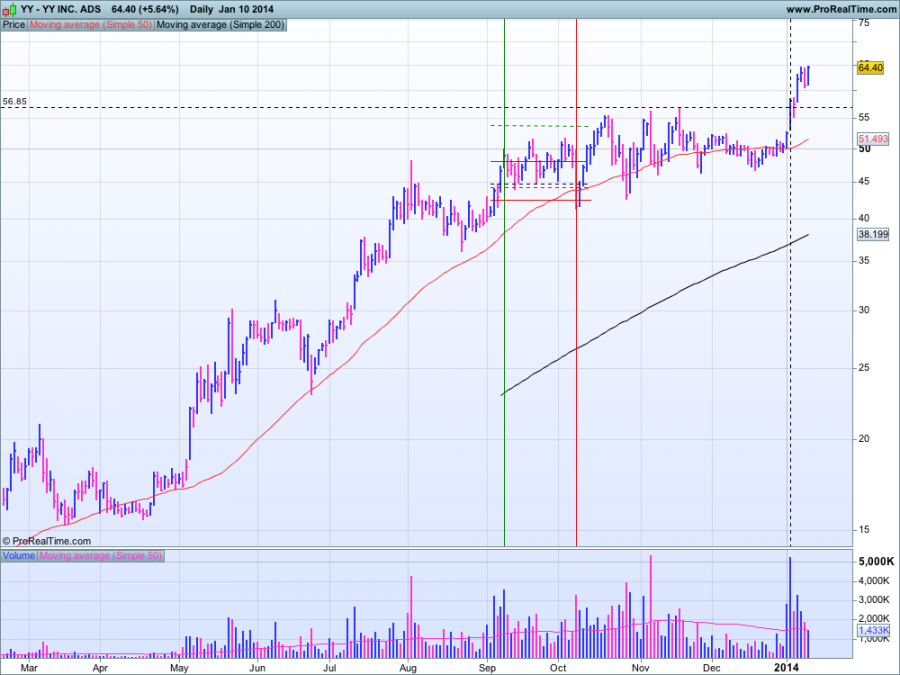The height and width of the screenshot is (675, 900).
Task: Click the "Daily" timeframe text
Action: coord(201,9)
